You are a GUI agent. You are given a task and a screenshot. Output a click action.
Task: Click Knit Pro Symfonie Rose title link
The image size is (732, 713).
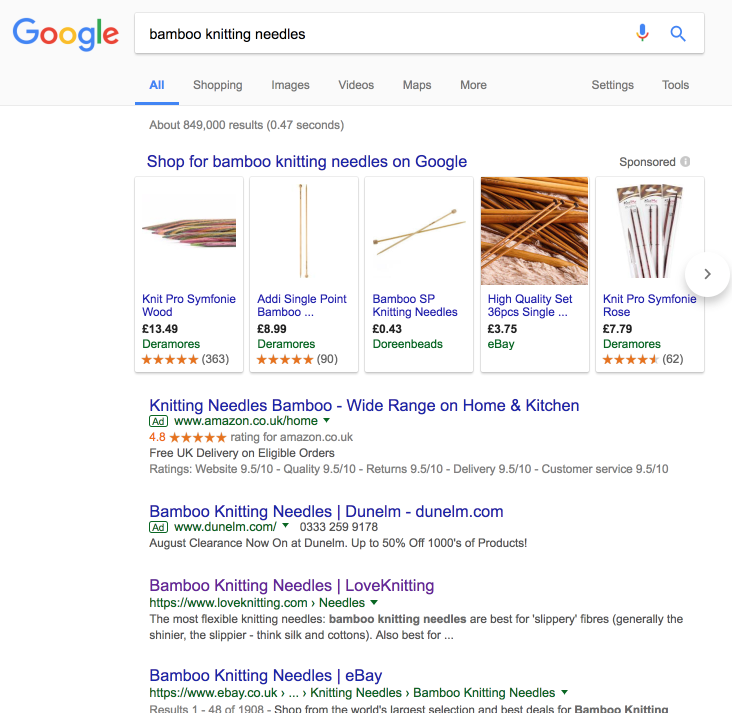649,305
